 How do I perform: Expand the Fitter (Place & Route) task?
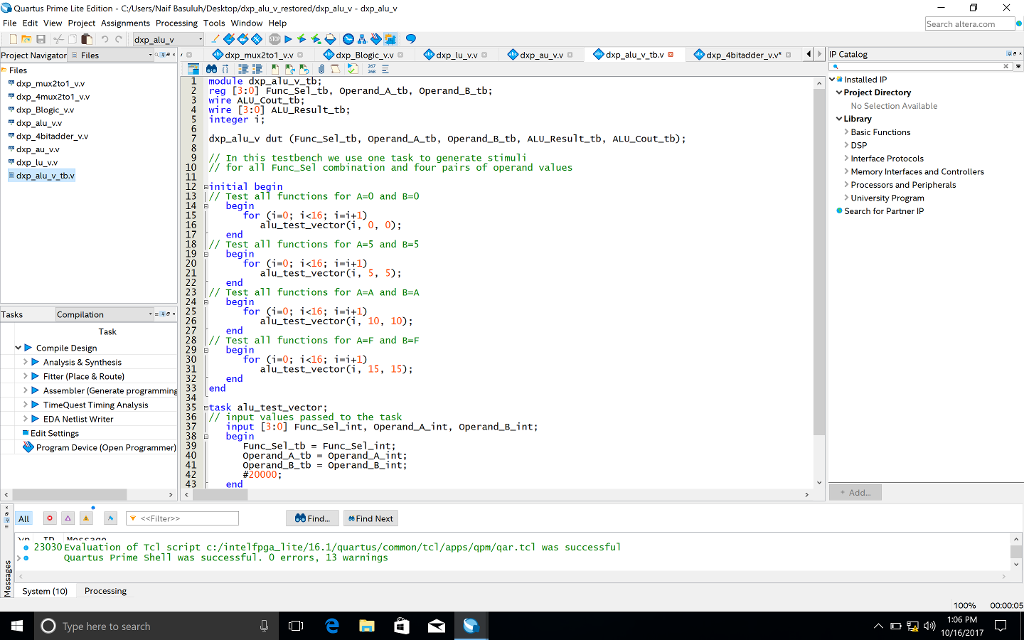pyautogui.click(x=25, y=376)
